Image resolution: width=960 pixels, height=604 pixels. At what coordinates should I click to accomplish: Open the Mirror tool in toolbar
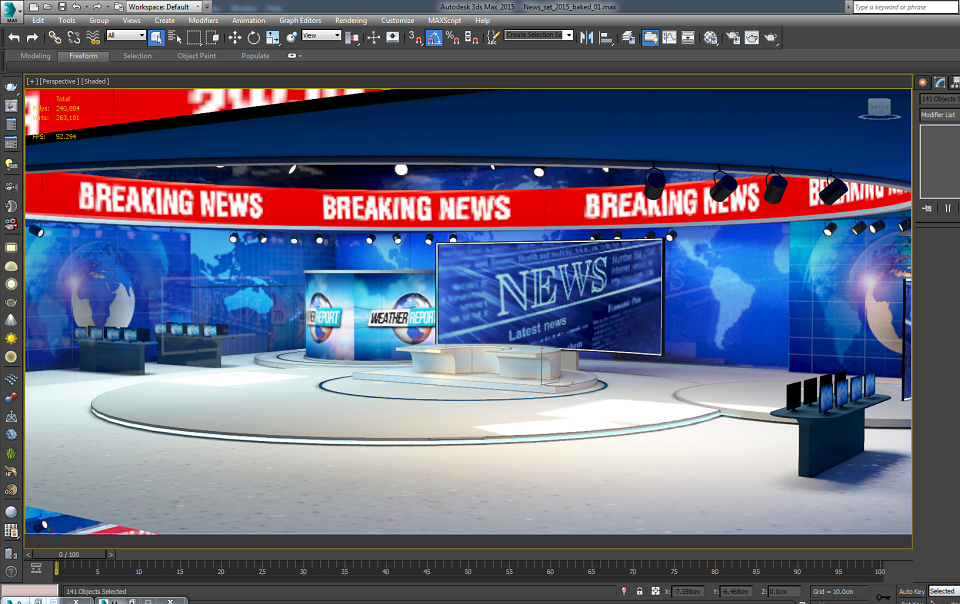pos(587,38)
